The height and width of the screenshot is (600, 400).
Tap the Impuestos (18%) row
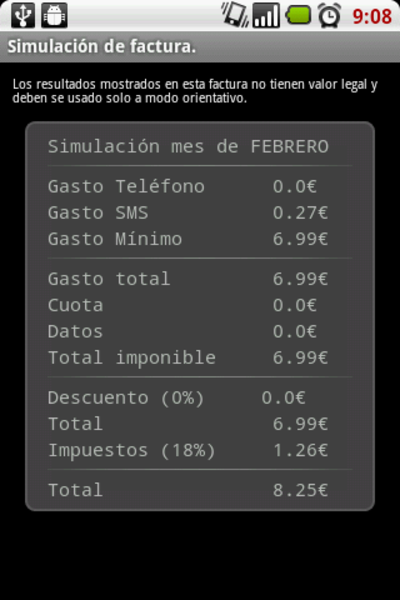coord(188,450)
